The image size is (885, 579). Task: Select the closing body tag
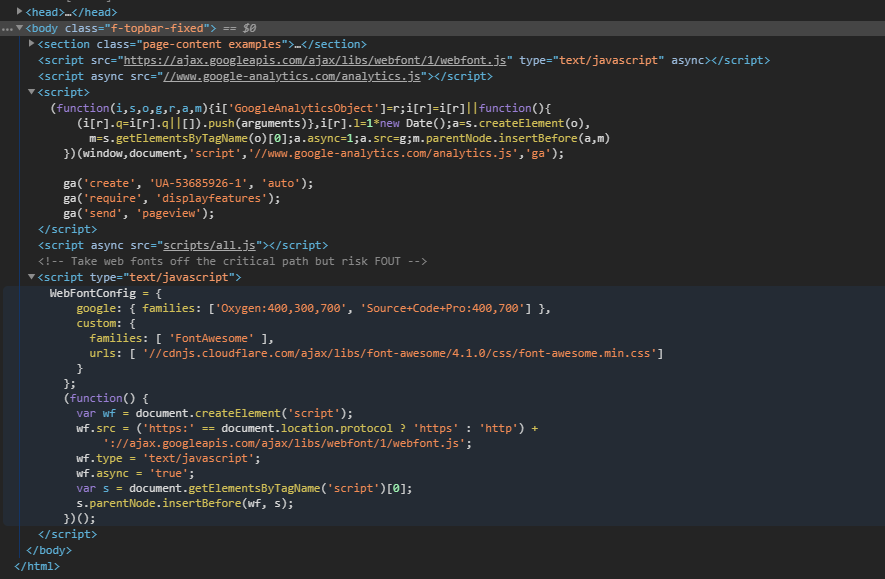pyautogui.click(x=48, y=549)
